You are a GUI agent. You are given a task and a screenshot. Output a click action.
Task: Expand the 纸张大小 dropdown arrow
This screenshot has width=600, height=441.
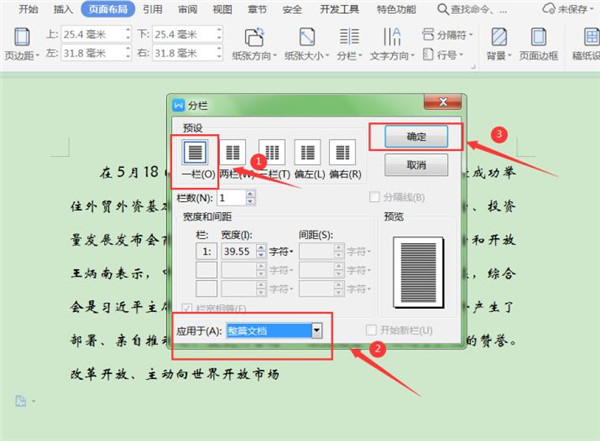pyautogui.click(x=327, y=56)
